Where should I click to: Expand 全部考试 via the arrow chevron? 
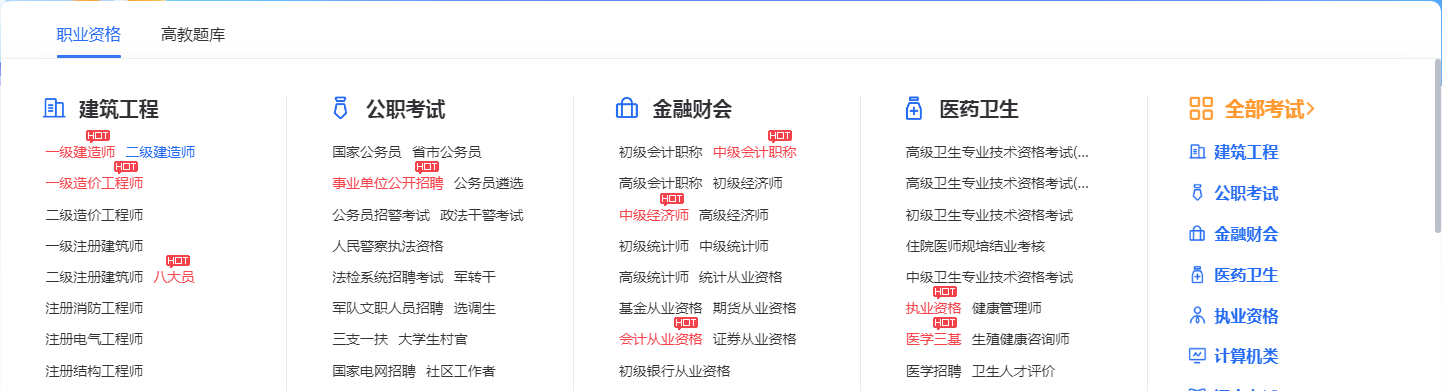pos(1310,109)
